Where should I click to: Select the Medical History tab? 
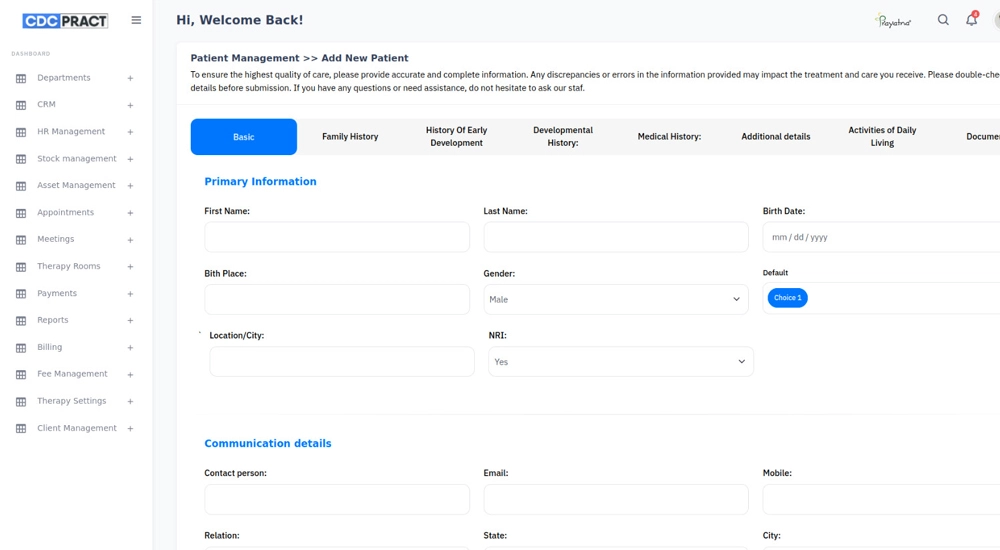(669, 137)
